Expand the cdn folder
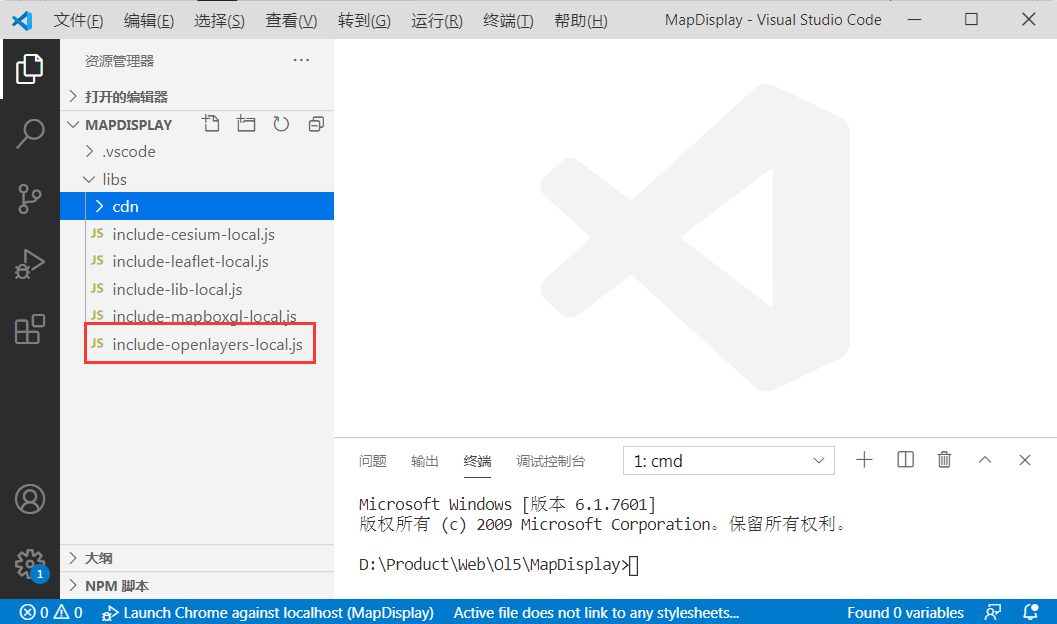Image resolution: width=1057 pixels, height=624 pixels. 197,206
